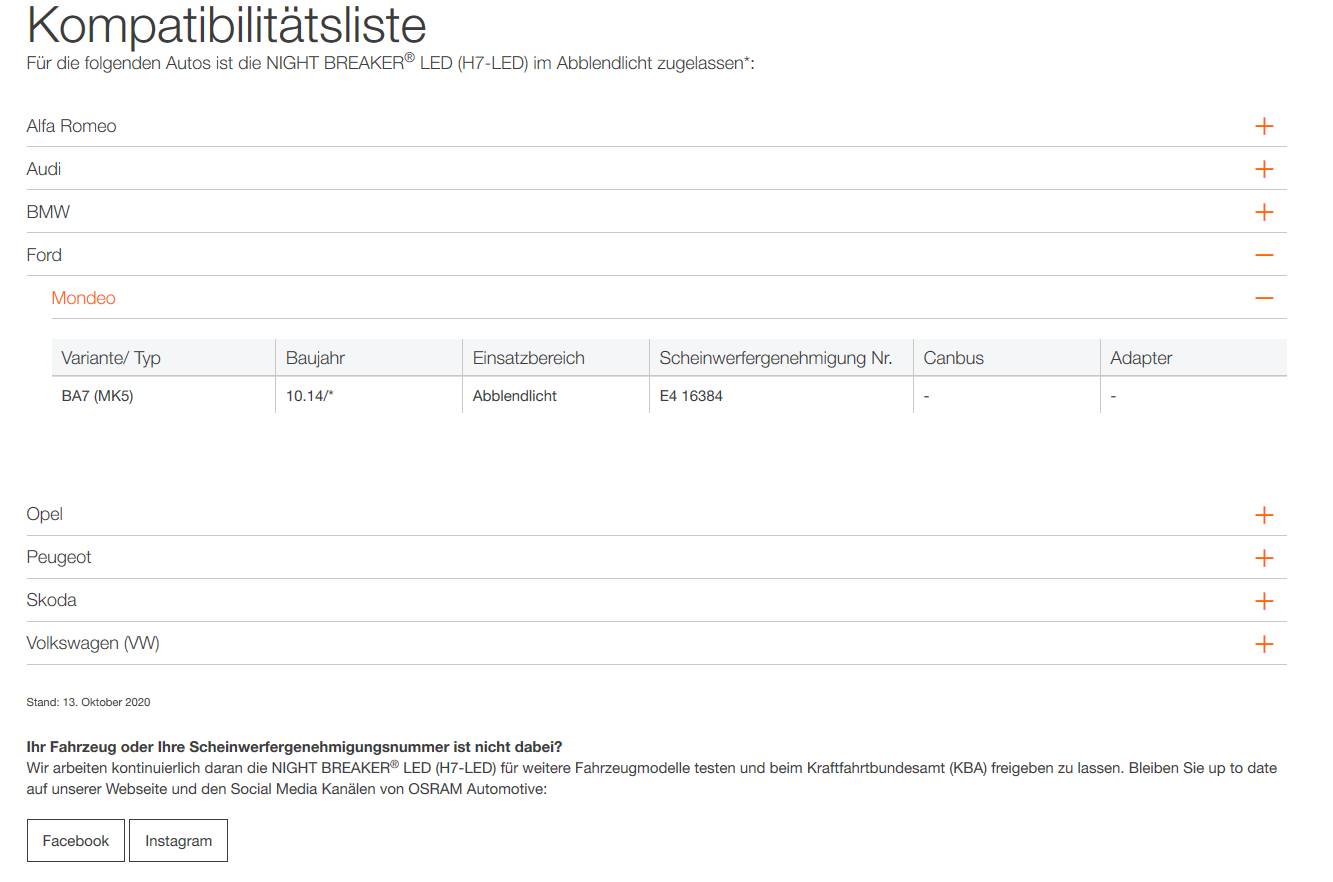Open the Instagram button
This screenshot has width=1333, height=882.
[x=178, y=841]
